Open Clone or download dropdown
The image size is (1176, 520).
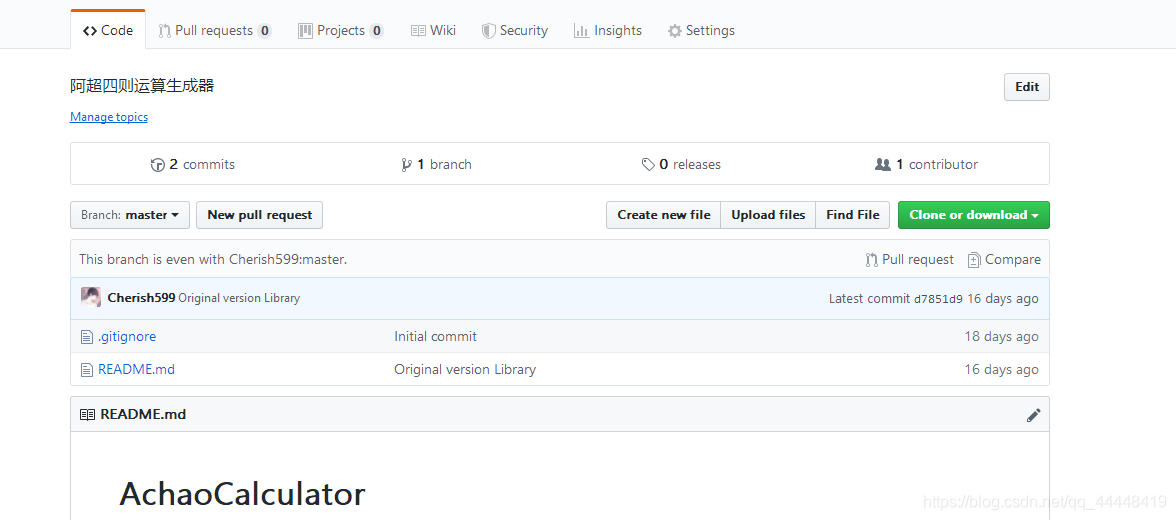coord(974,215)
